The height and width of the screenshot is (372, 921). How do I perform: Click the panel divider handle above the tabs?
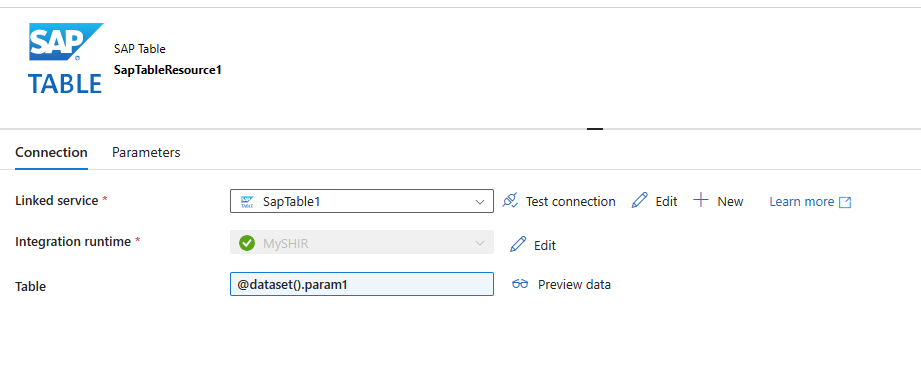[595, 128]
